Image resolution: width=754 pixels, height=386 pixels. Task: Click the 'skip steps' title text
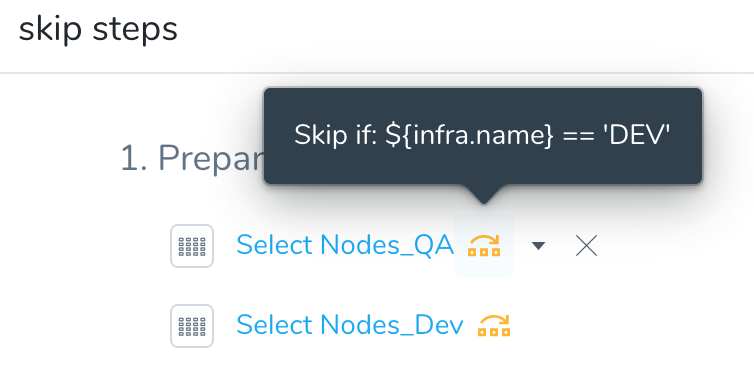point(98,29)
